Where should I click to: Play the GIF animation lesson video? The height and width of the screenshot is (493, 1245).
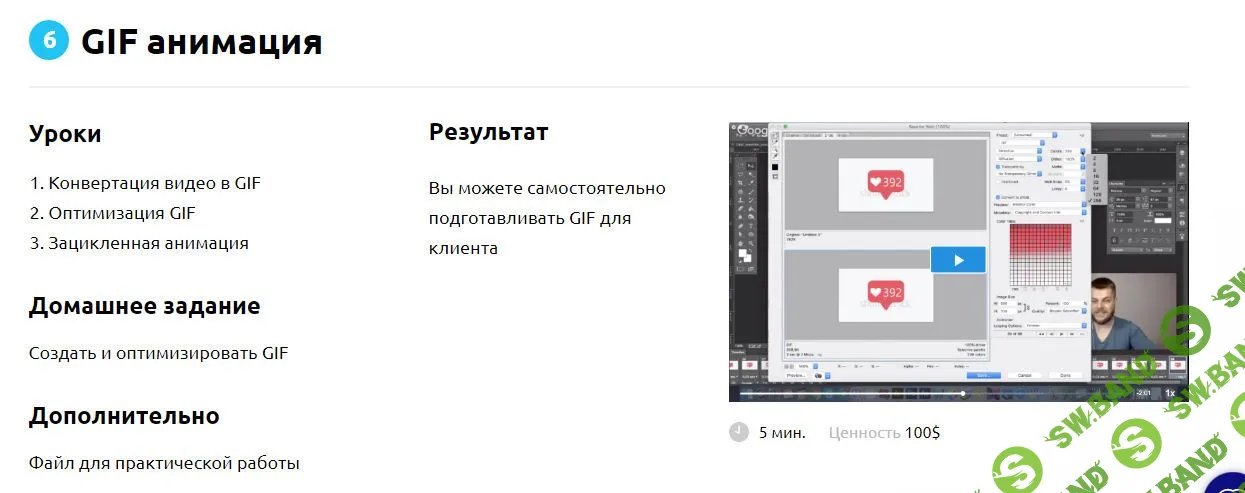click(957, 260)
